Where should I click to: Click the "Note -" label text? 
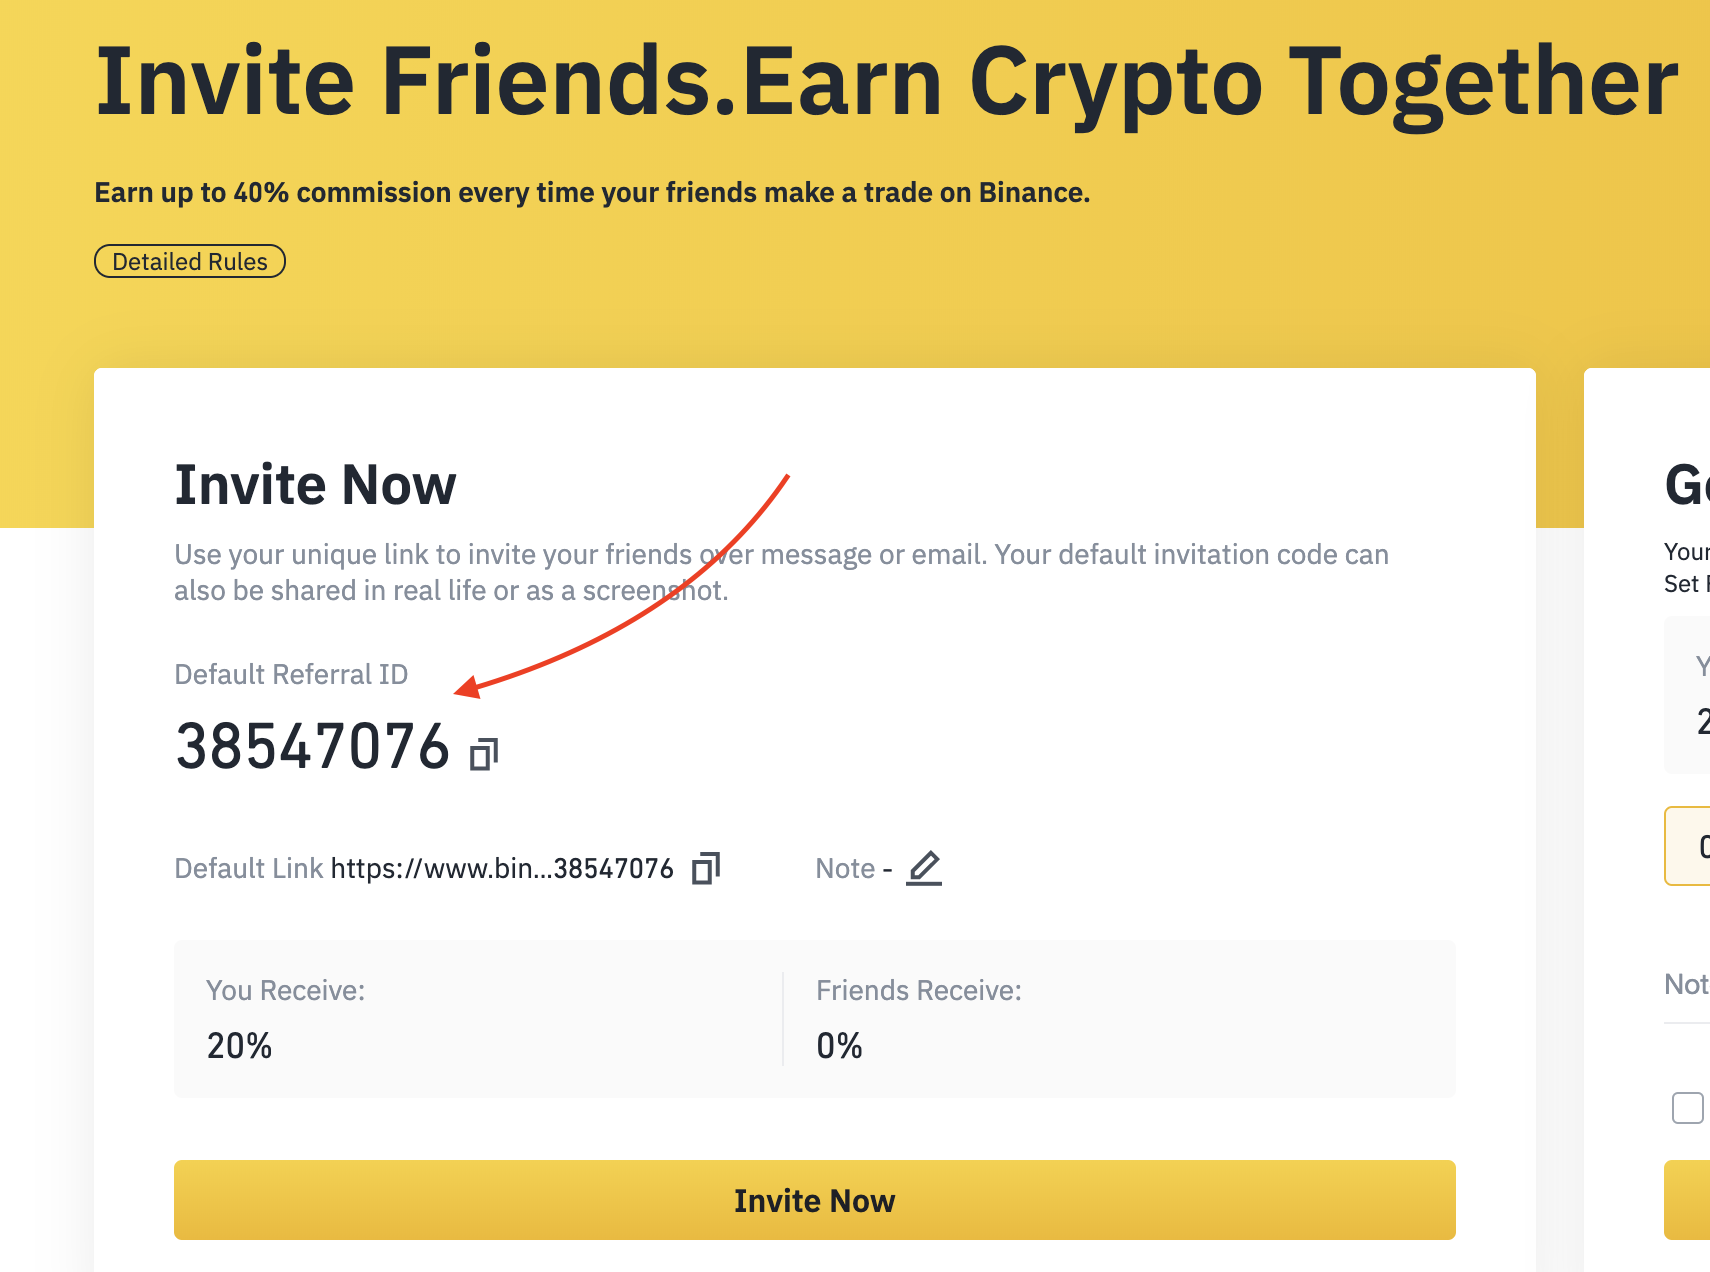(853, 868)
